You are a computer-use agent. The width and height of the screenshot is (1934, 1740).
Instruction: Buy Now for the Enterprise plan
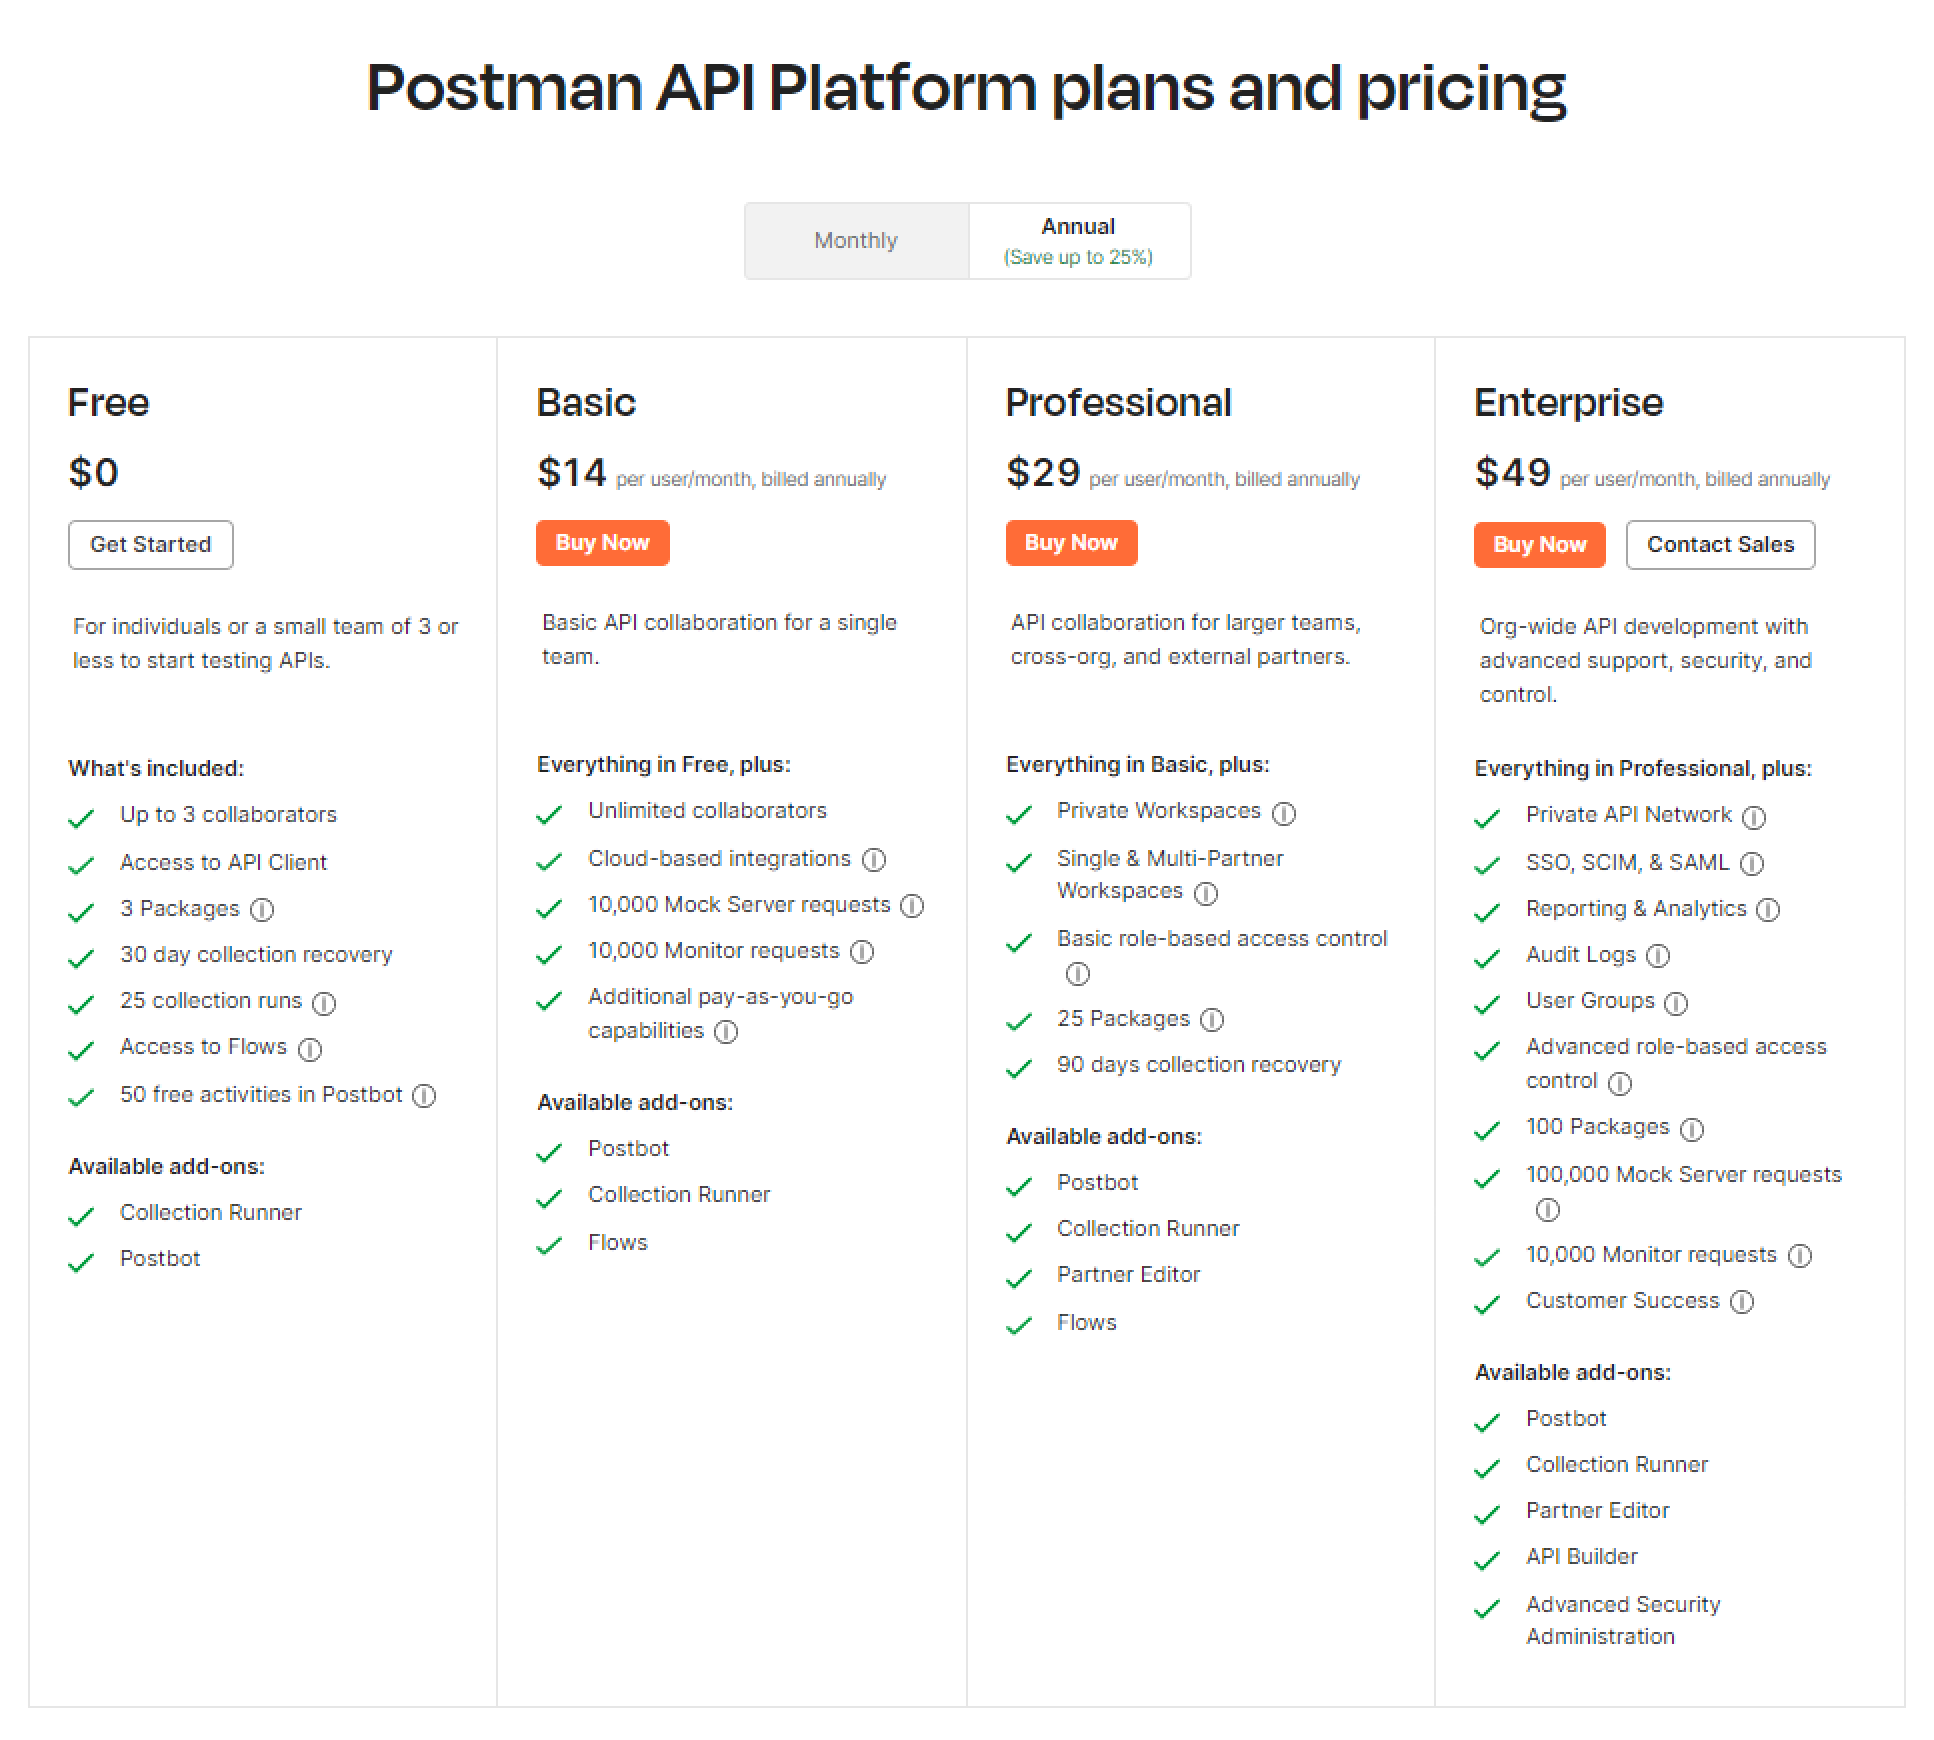1539,544
